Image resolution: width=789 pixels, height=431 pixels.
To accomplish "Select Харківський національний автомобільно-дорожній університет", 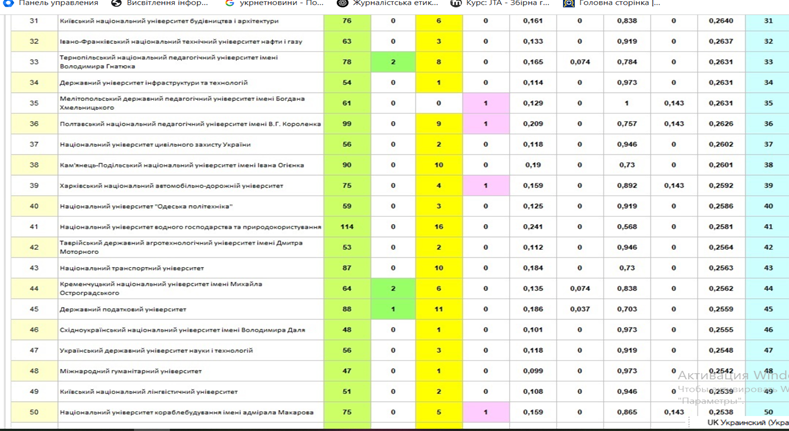I will pos(171,186).
